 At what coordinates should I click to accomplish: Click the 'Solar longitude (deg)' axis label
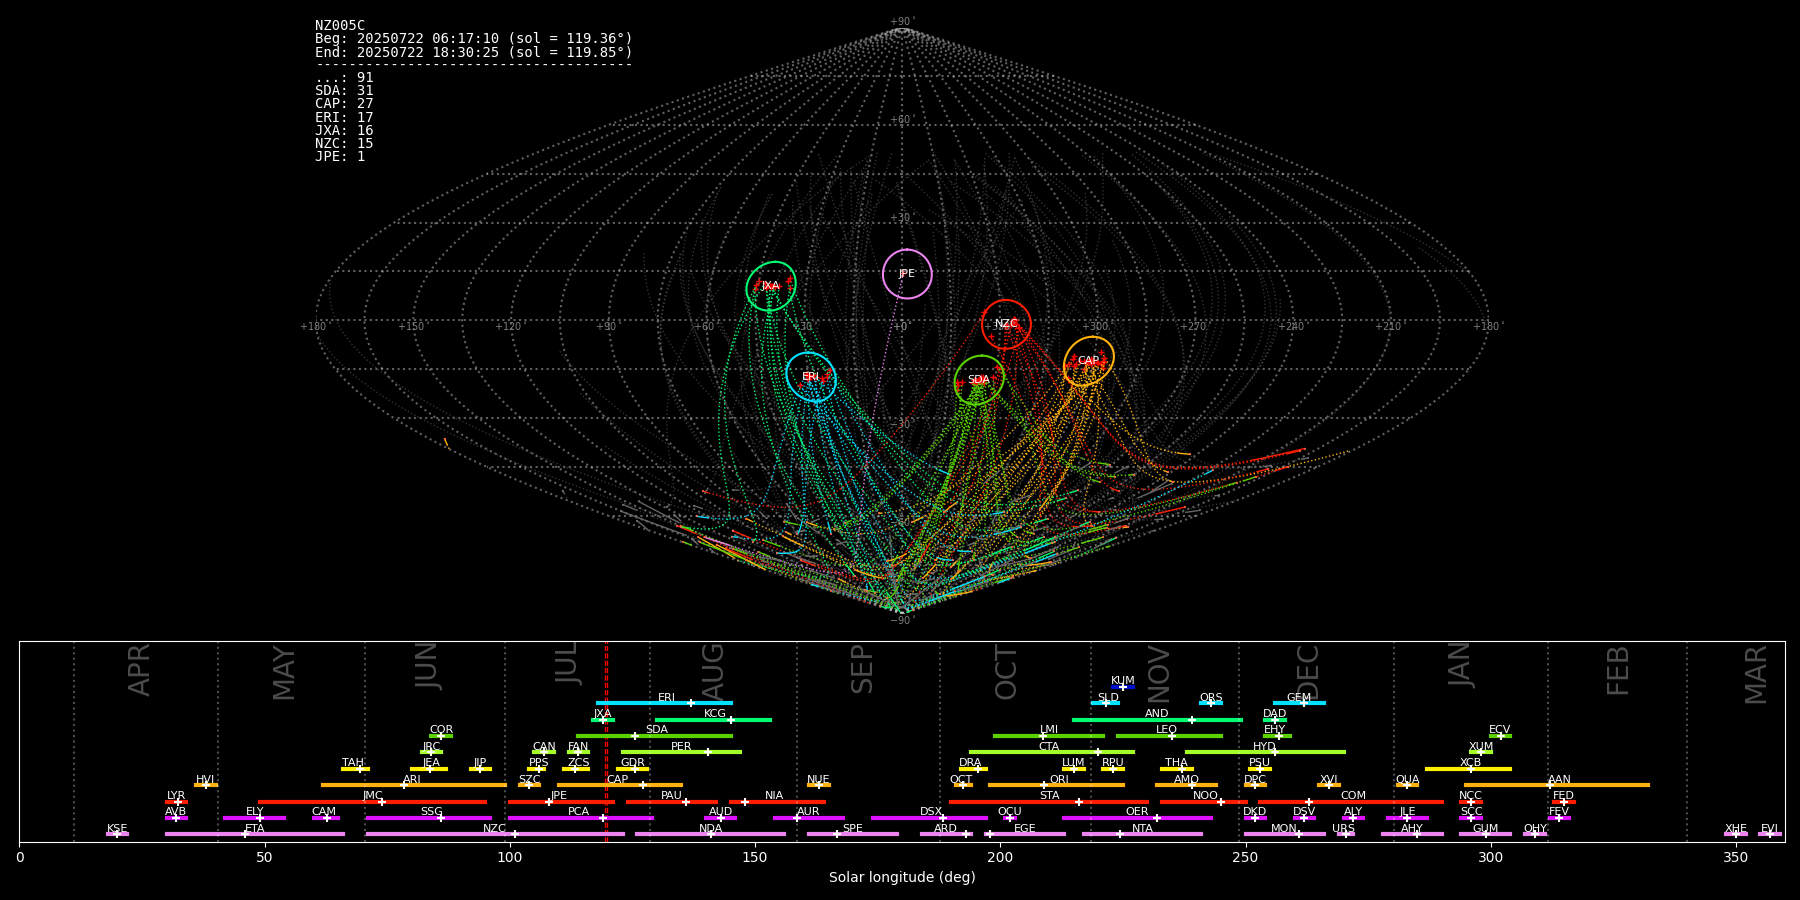[x=902, y=878]
